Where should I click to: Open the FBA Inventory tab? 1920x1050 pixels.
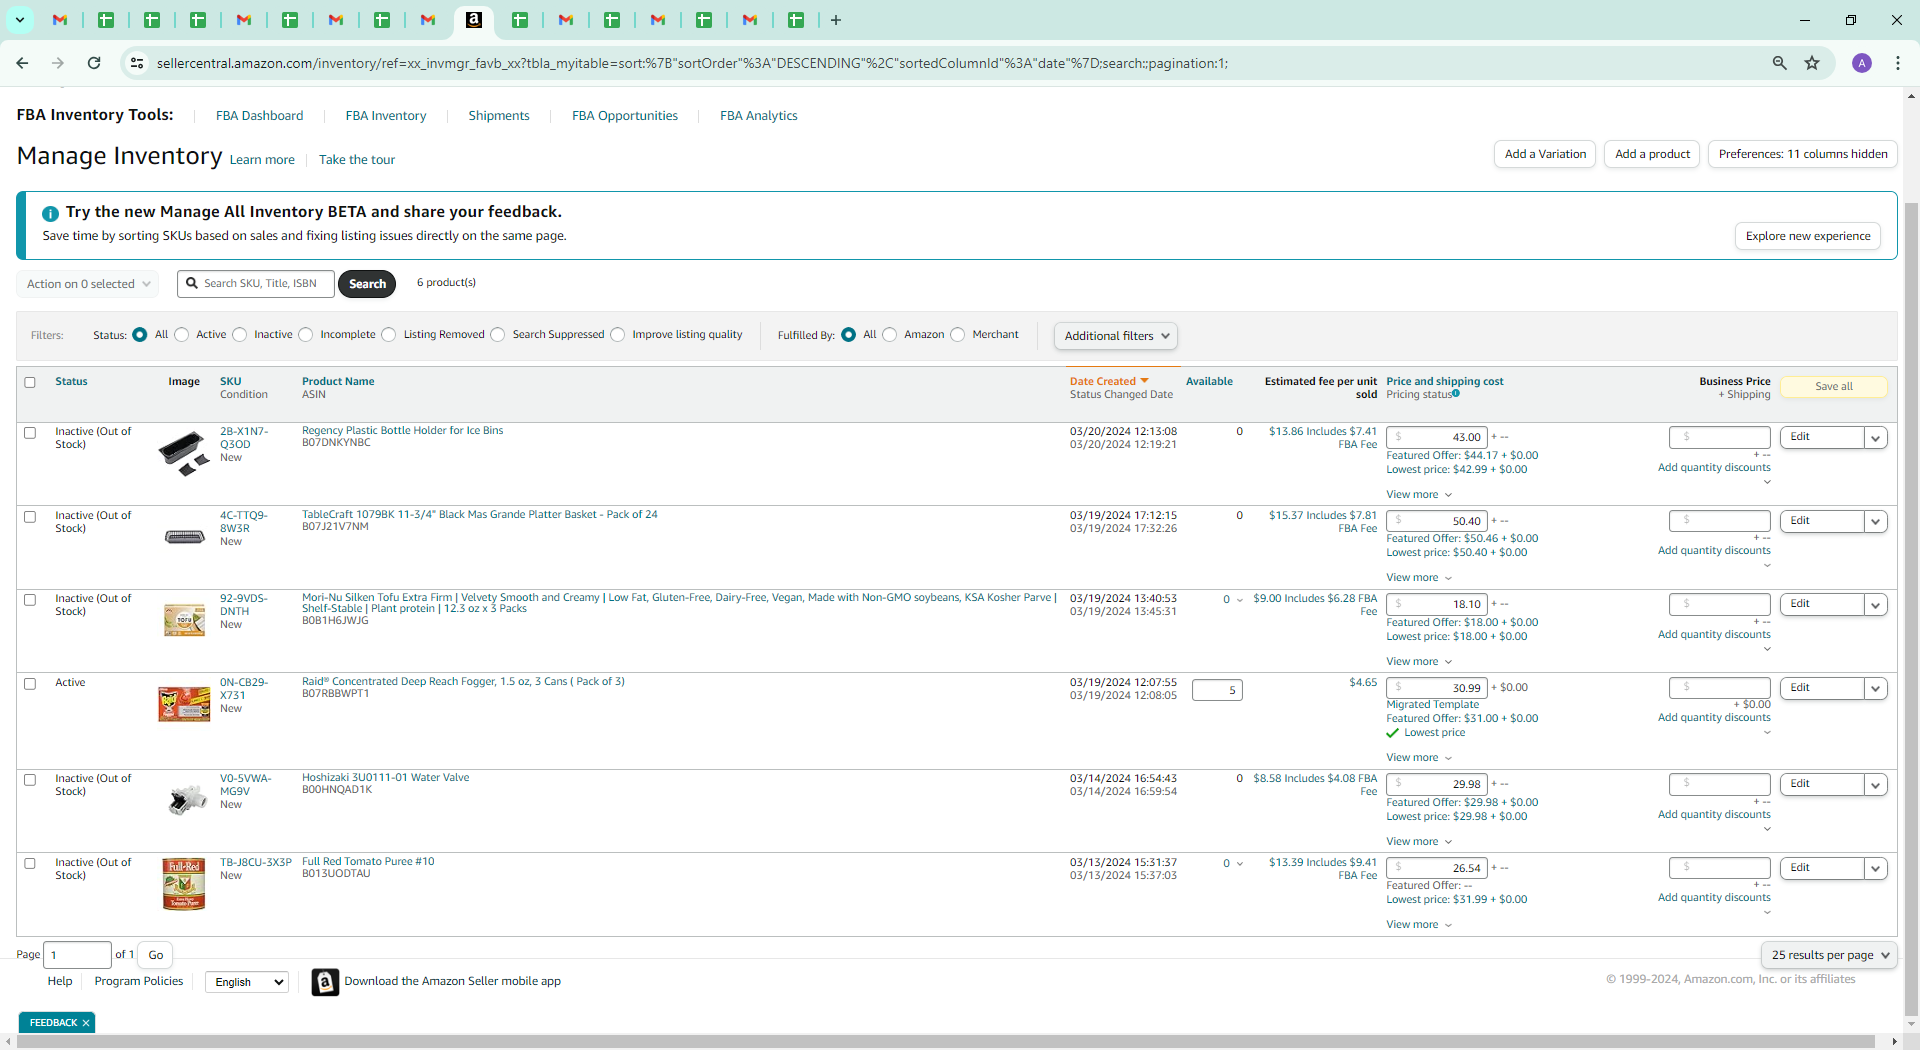pos(386,116)
